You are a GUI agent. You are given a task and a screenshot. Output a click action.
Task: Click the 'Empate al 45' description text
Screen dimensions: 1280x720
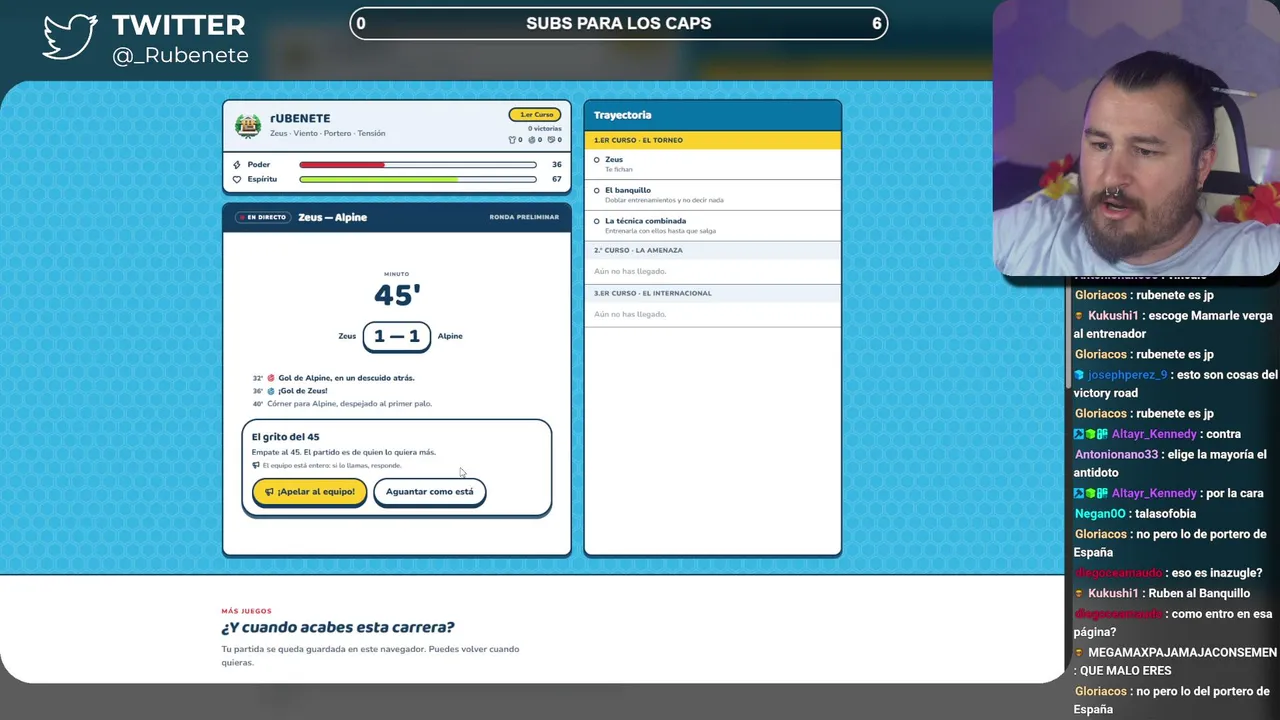tap(343, 452)
